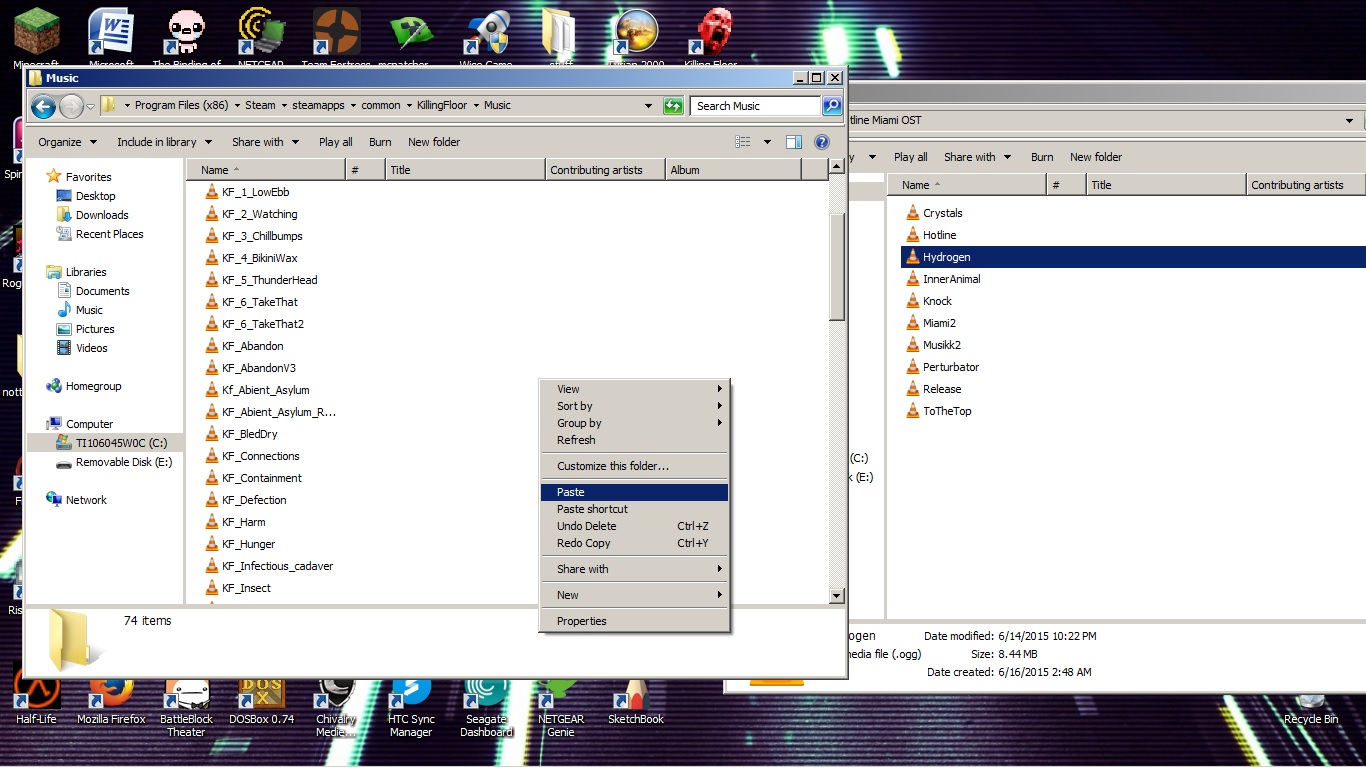Open Homegroup in the navigation pane
This screenshot has width=1366, height=768.
point(93,386)
